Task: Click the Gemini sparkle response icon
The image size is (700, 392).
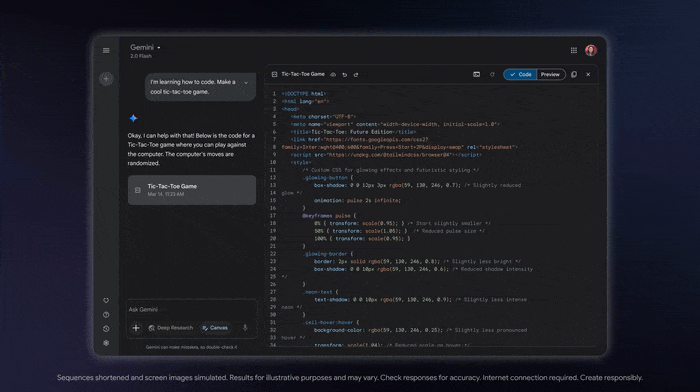Action: coord(133,118)
